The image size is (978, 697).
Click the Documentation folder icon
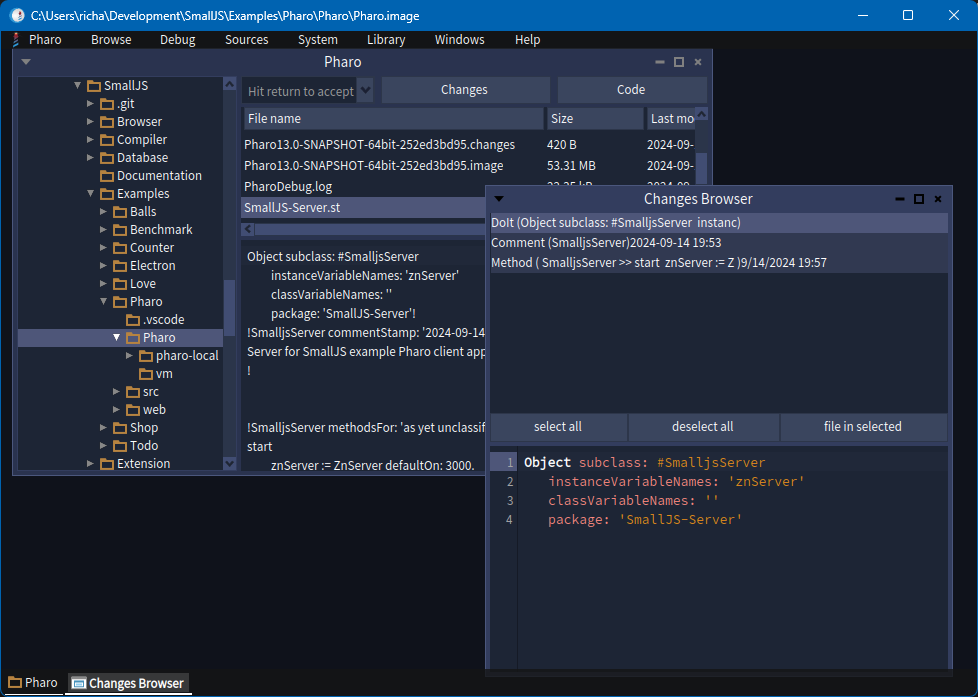(107, 176)
